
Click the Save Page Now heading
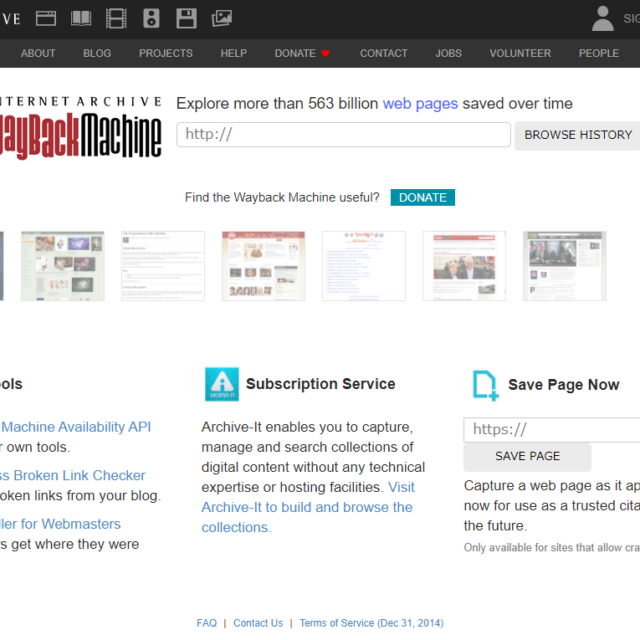[x=564, y=385]
